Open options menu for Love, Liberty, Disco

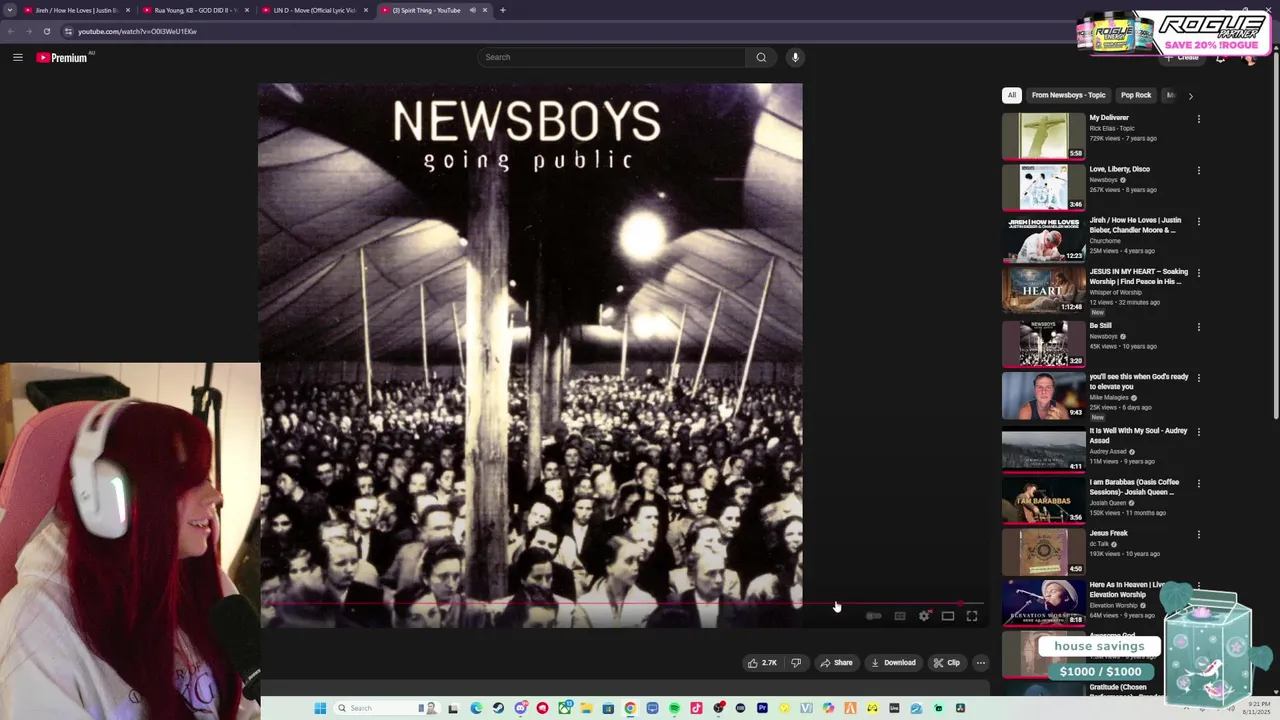tap(1199, 170)
